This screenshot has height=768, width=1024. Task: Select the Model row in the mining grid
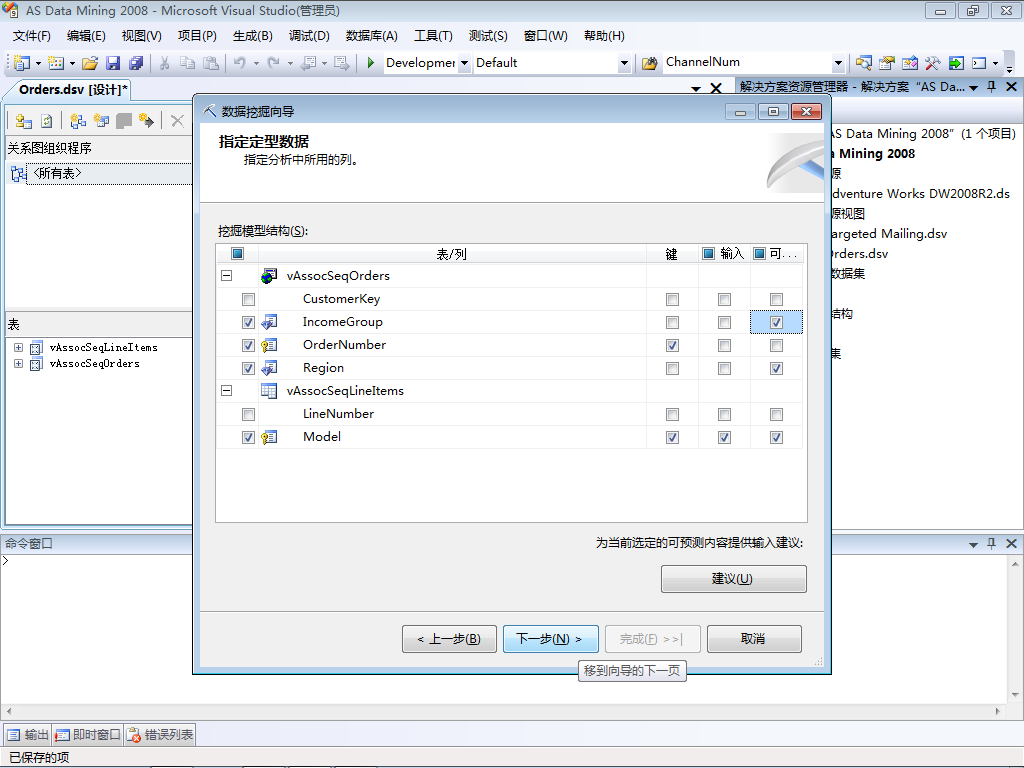[509, 437]
